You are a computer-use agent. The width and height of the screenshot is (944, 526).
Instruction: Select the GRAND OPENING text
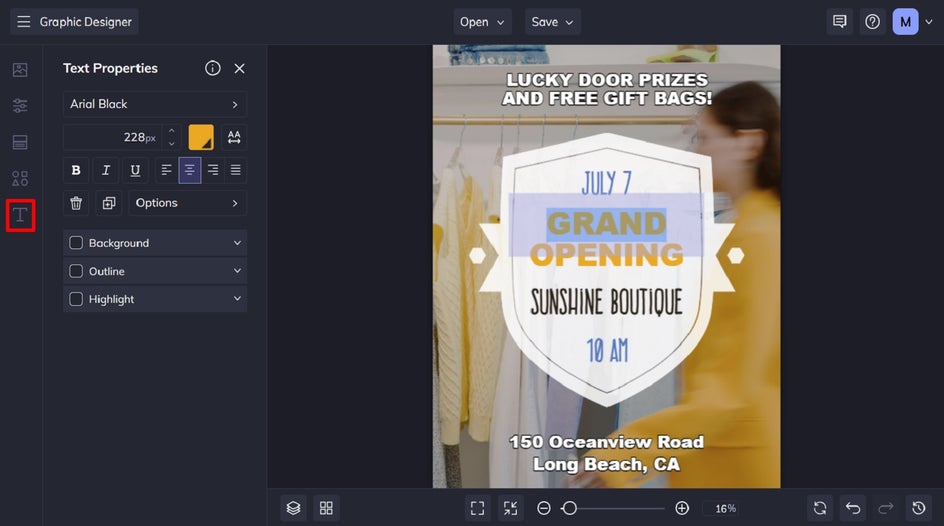[x=607, y=238]
